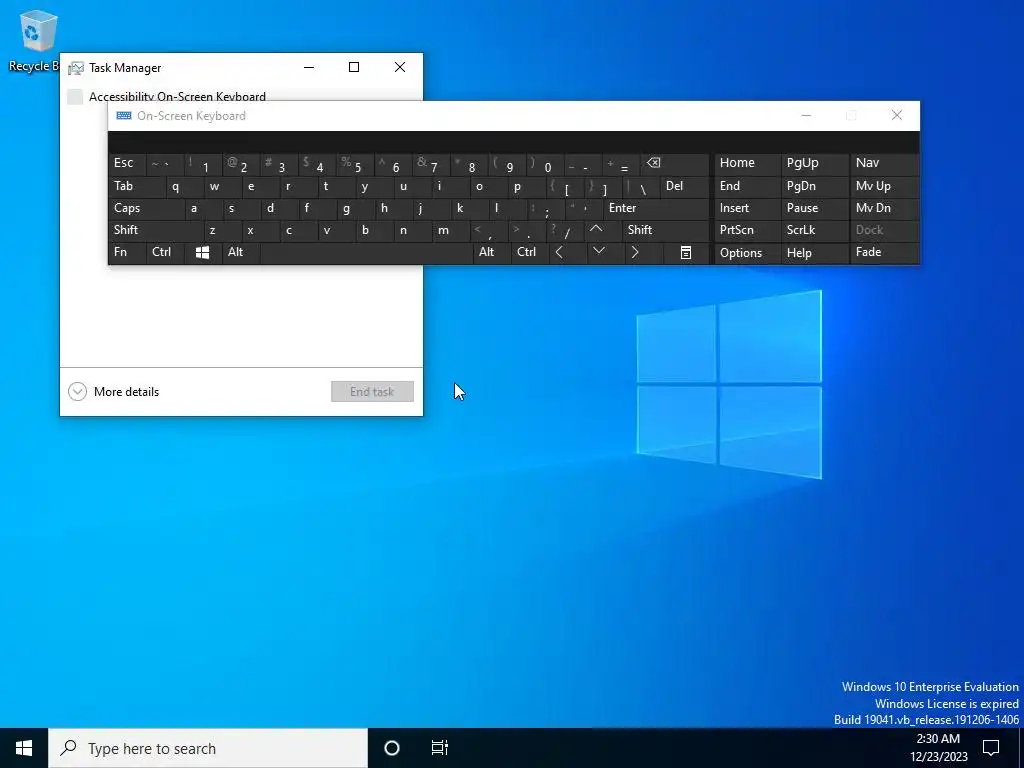Tap the tilde backtick key

(x=165, y=163)
